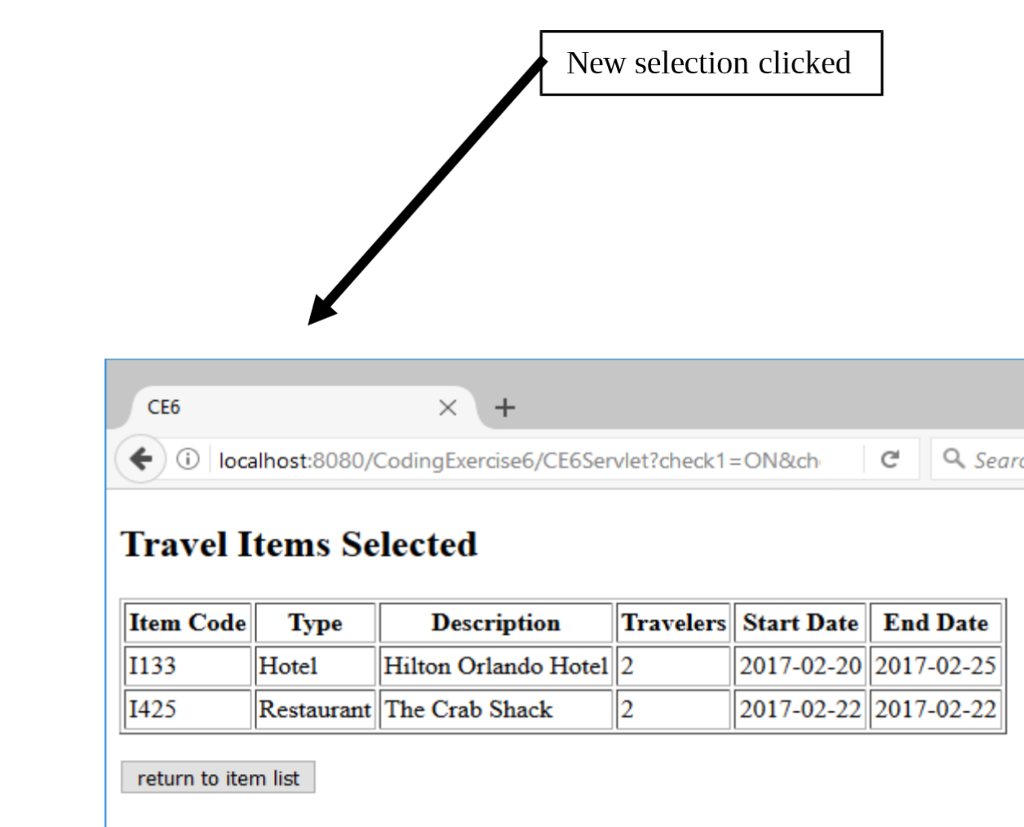The height and width of the screenshot is (827, 1024).
Task: Click the Item Code column header
Action: 188,623
